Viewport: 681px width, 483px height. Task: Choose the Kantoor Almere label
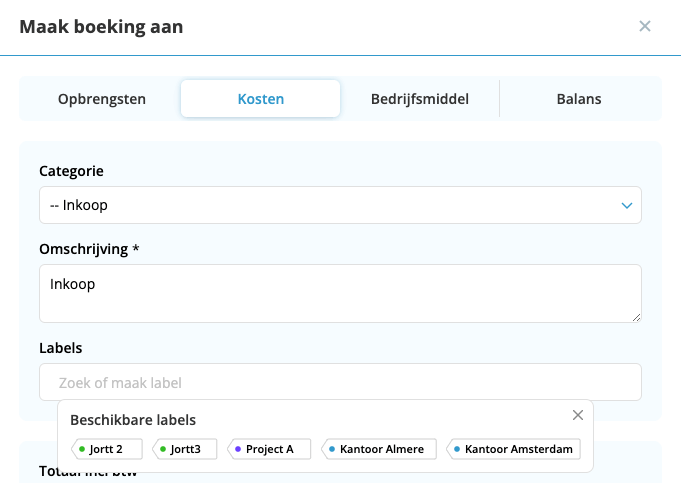pos(379,449)
